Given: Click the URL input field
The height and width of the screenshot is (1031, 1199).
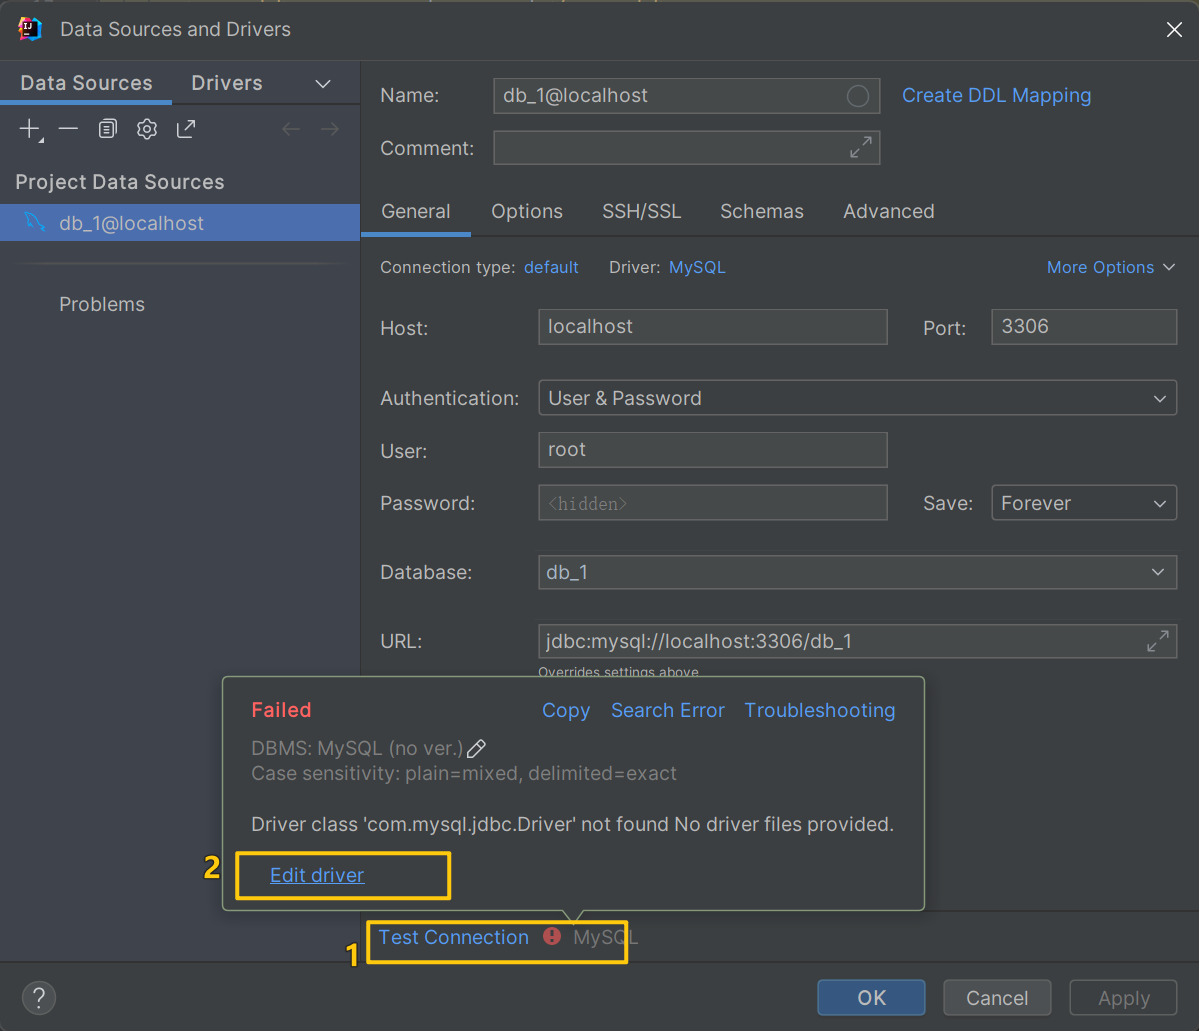Looking at the screenshot, I should 857,641.
